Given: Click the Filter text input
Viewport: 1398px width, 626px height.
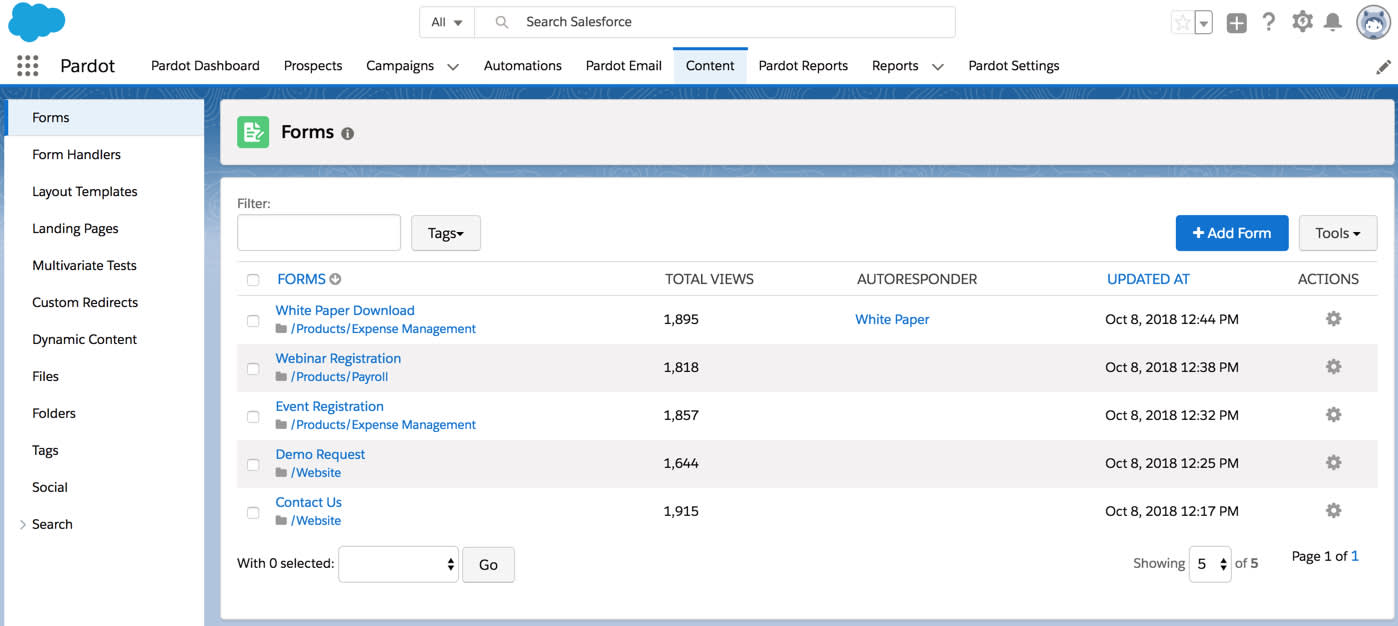Looking at the screenshot, I should (319, 233).
